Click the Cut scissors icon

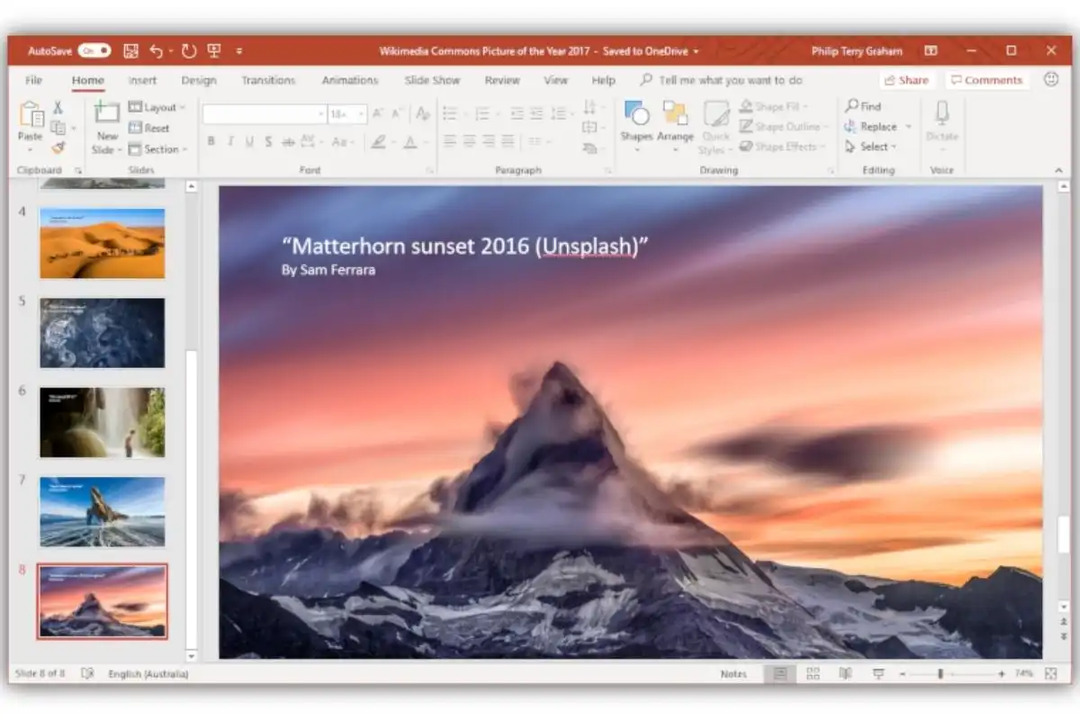pyautogui.click(x=58, y=107)
